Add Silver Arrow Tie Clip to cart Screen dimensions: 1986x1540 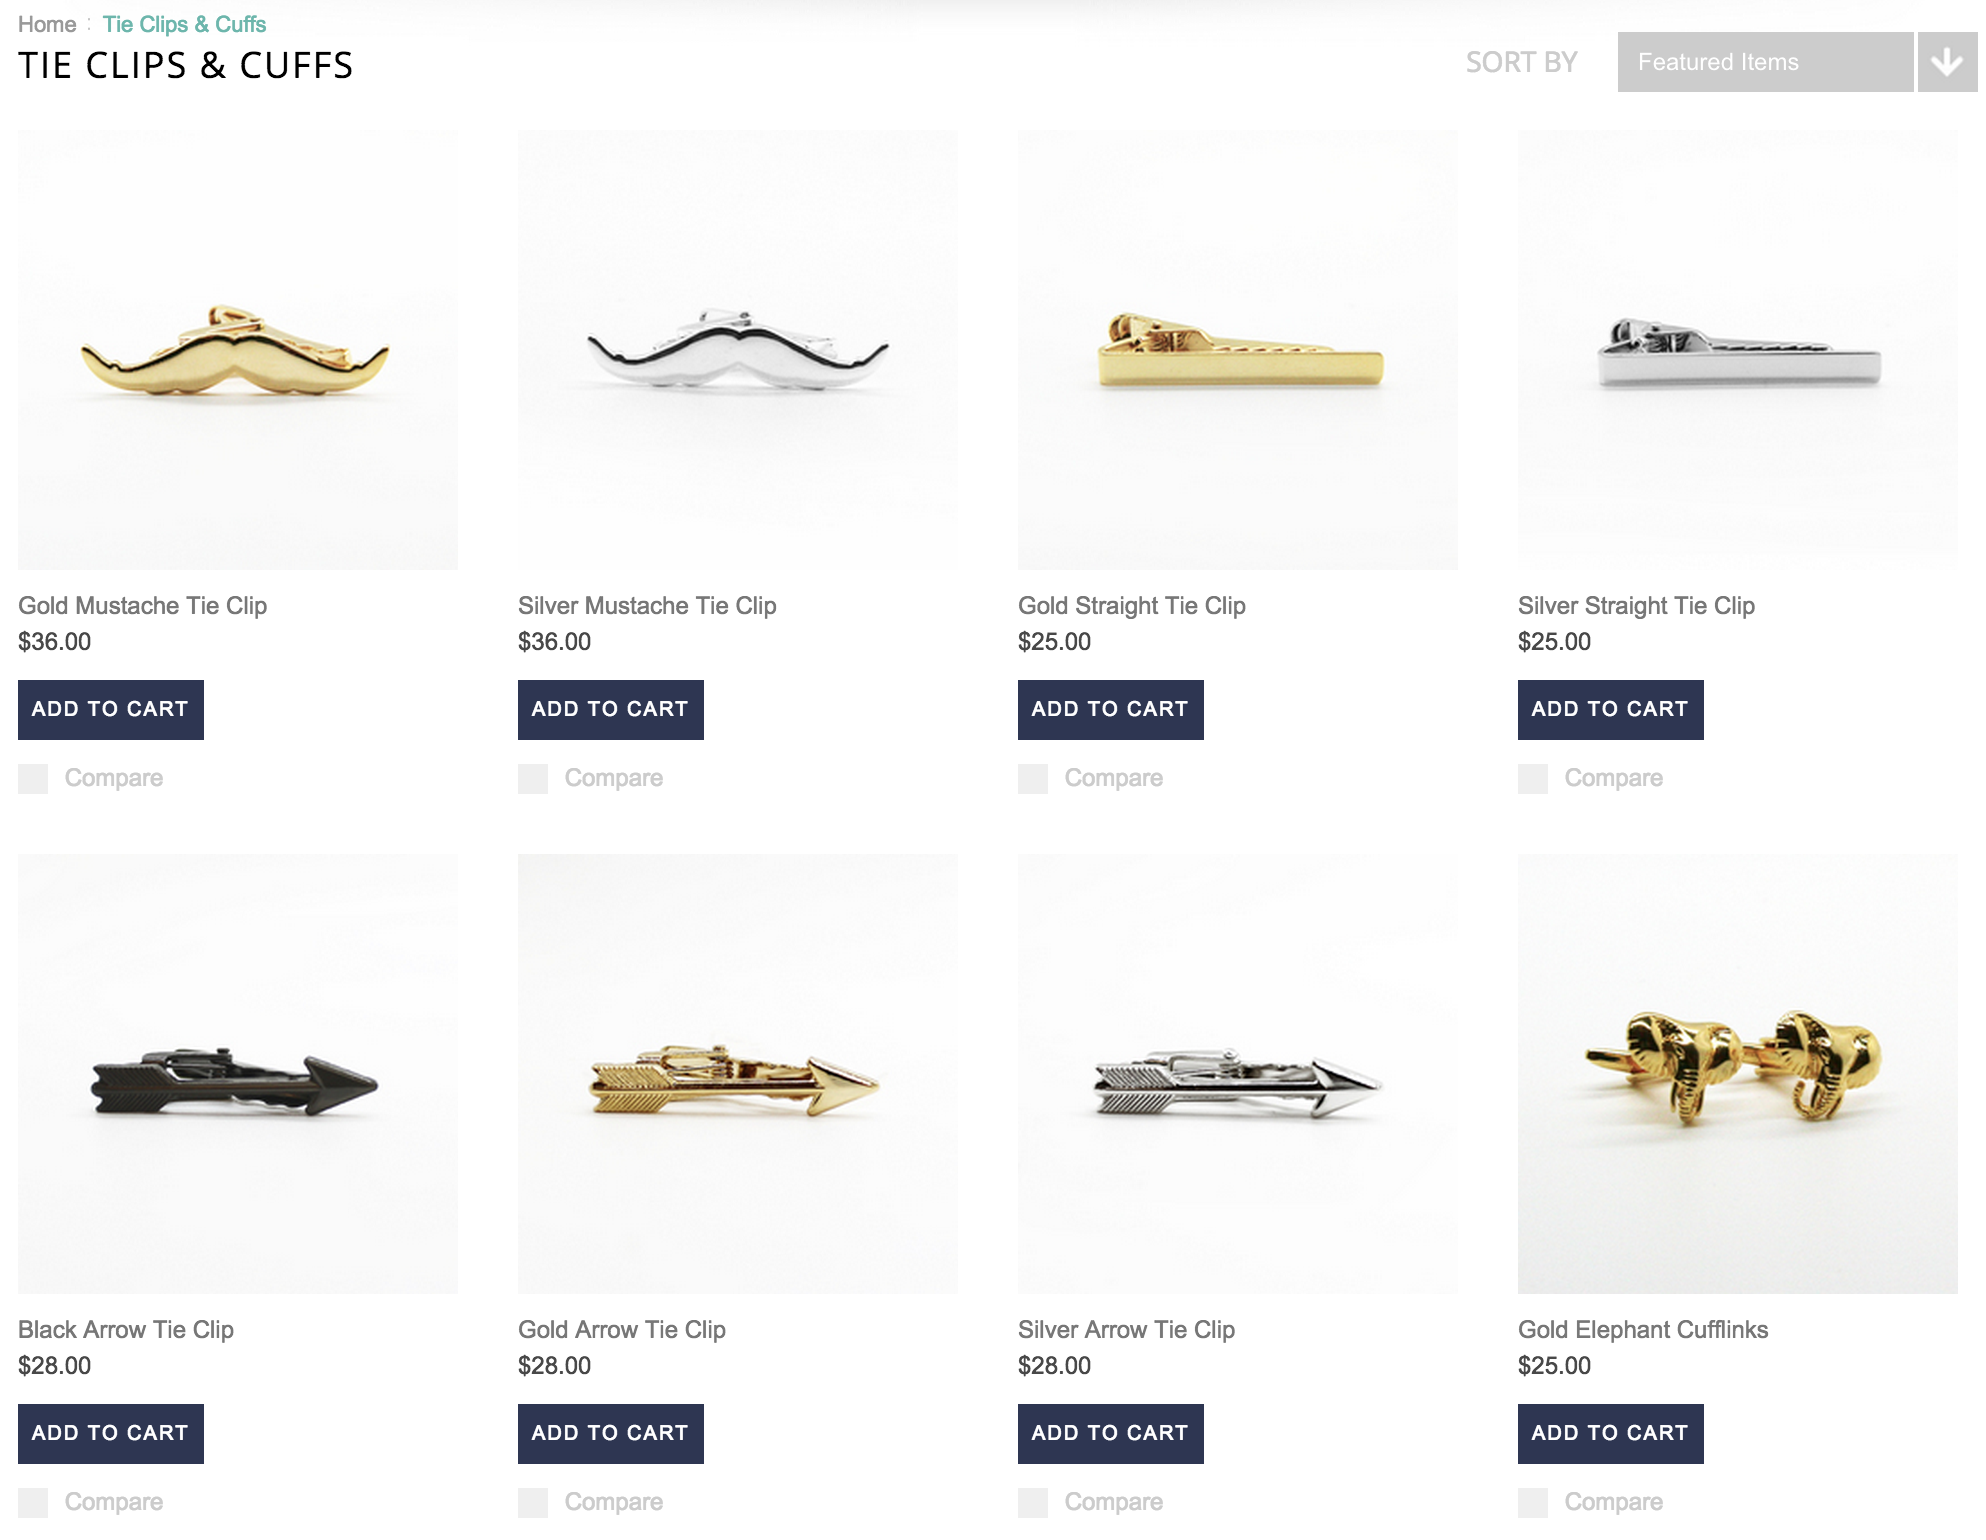1111,1434
